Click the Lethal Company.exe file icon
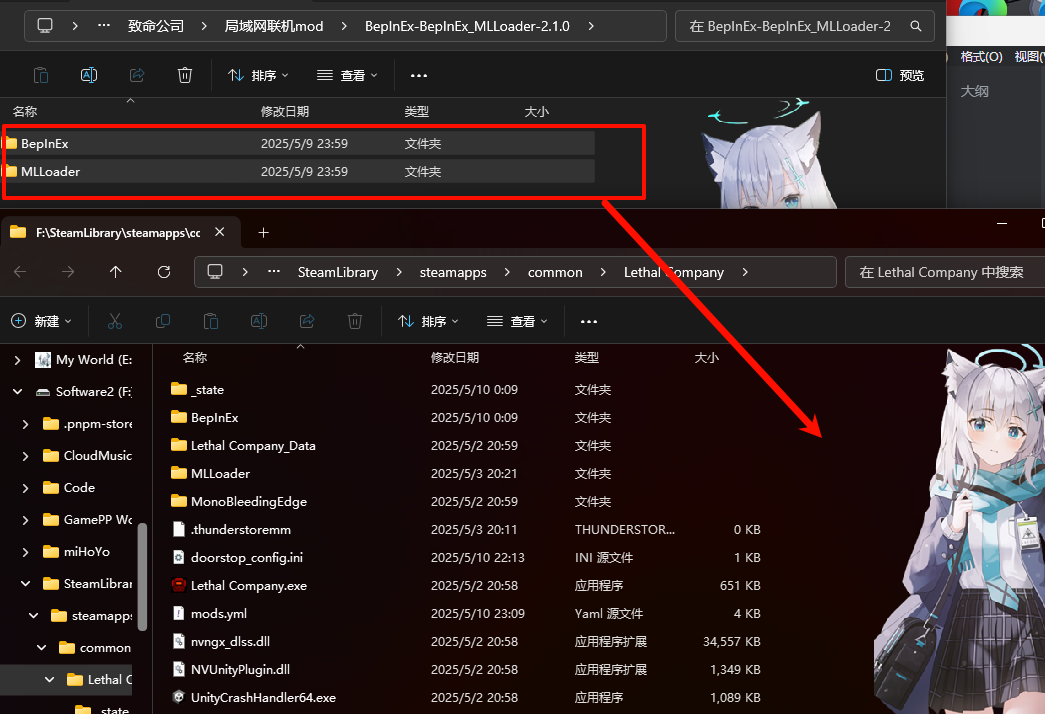Image resolution: width=1045 pixels, height=714 pixels. 179,586
